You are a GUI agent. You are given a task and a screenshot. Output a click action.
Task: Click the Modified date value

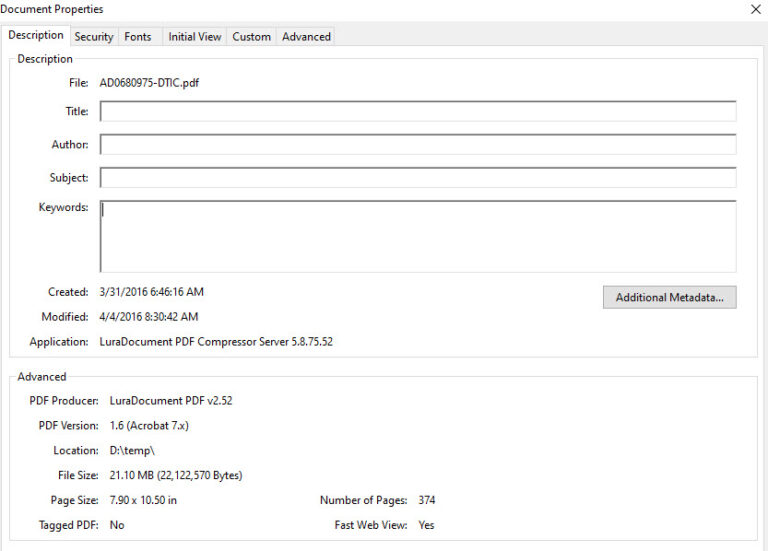click(x=149, y=317)
